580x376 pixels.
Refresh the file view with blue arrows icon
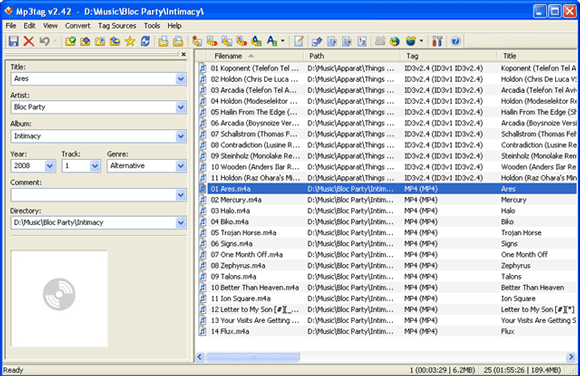coord(145,41)
